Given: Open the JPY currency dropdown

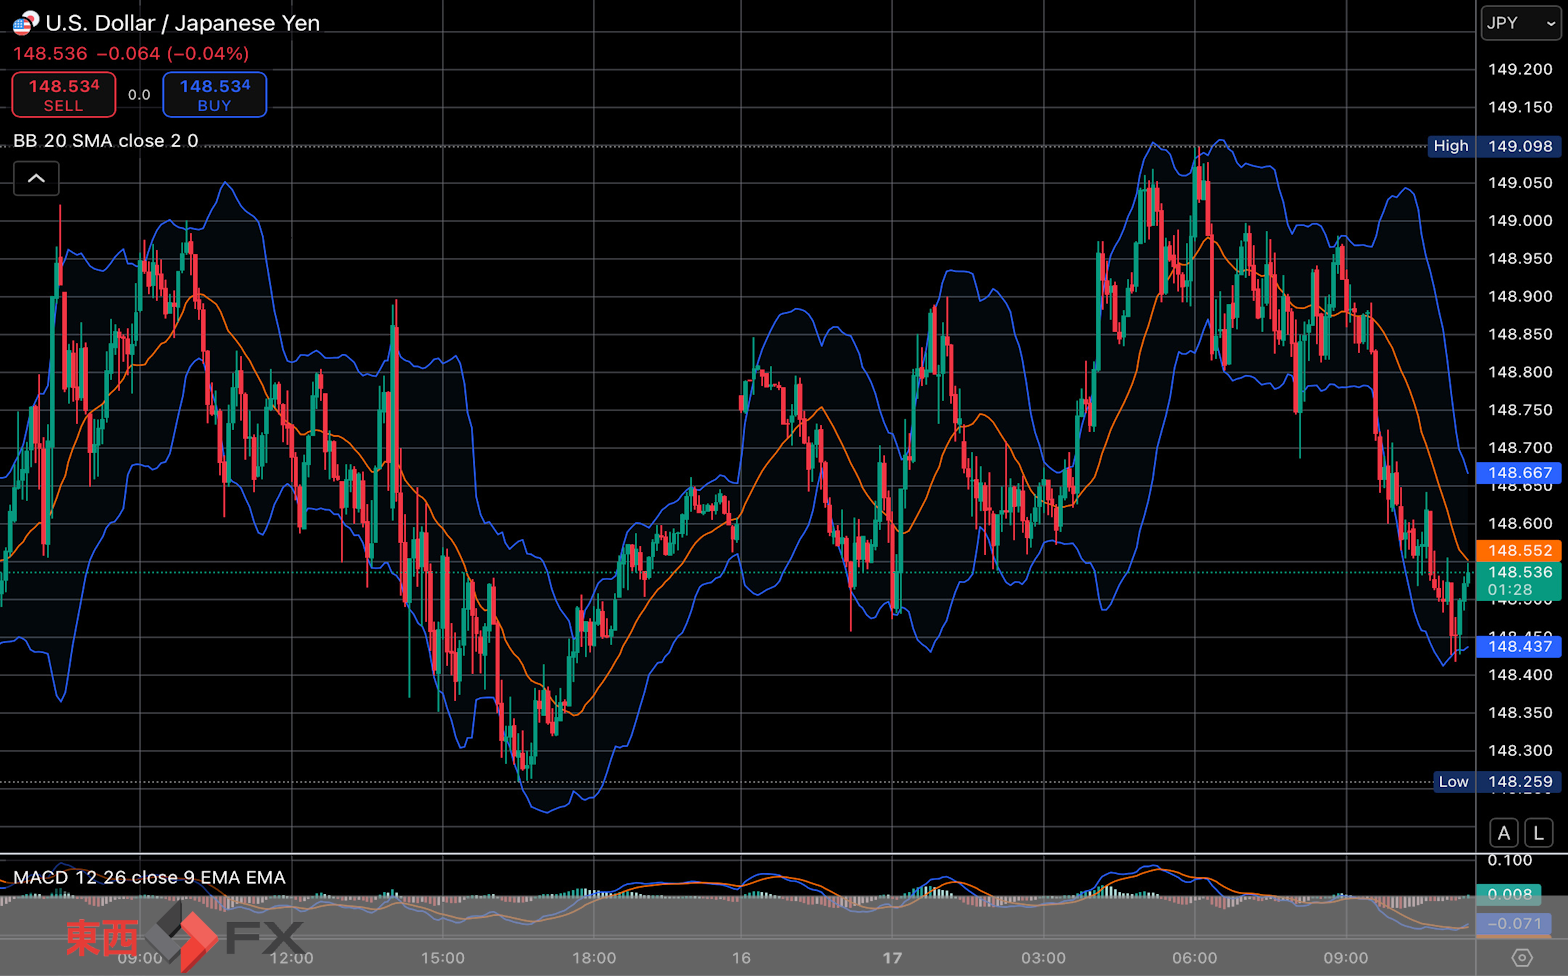Looking at the screenshot, I should (x=1520, y=23).
